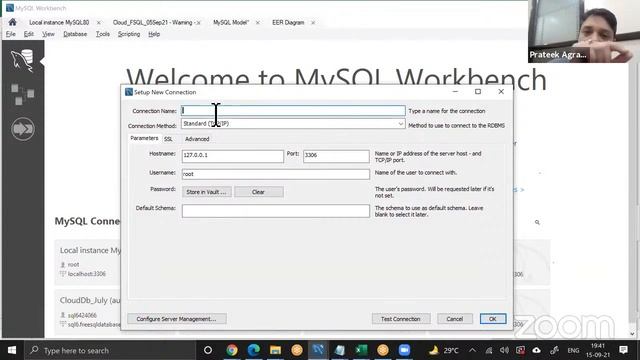Open network settings in system tray
Viewport: 640px width, 360px height.
(x=489, y=350)
